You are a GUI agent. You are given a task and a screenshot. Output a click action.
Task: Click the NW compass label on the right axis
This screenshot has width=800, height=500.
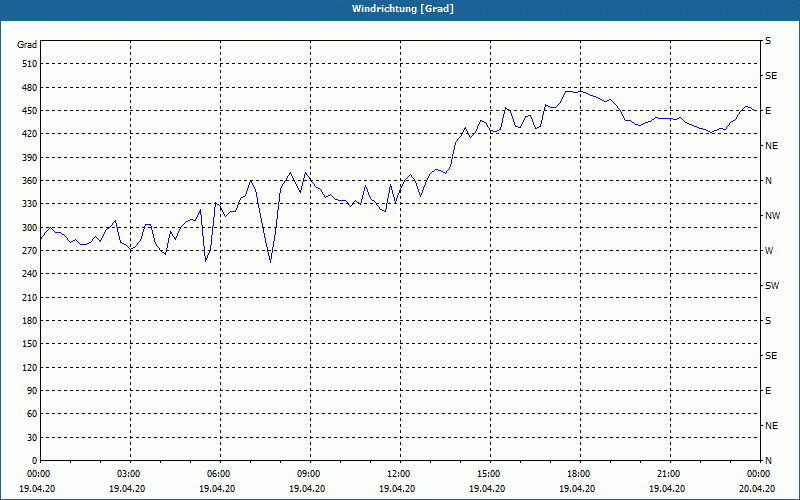click(x=772, y=216)
